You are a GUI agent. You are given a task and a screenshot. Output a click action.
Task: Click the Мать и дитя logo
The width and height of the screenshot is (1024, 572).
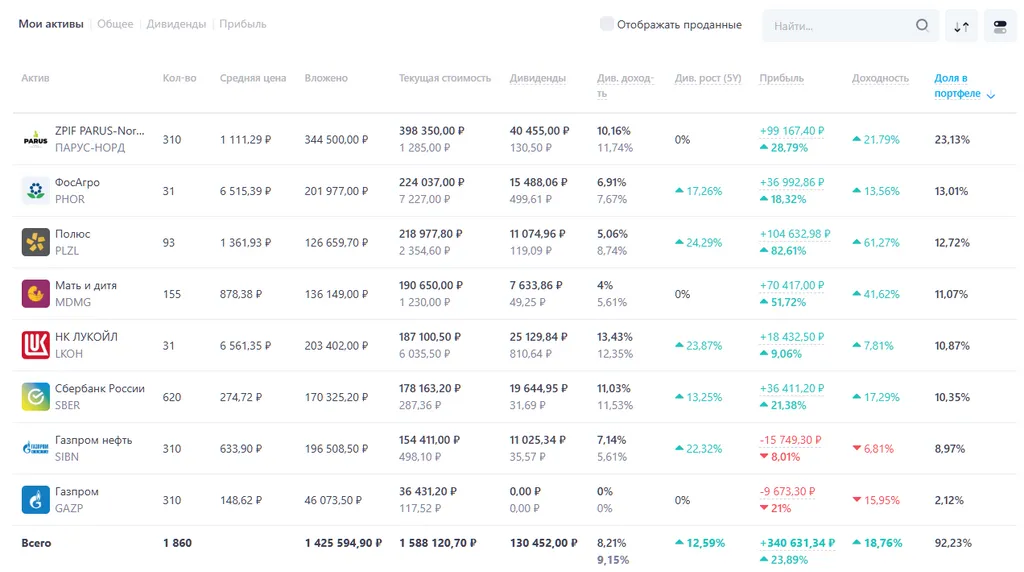(x=35, y=294)
